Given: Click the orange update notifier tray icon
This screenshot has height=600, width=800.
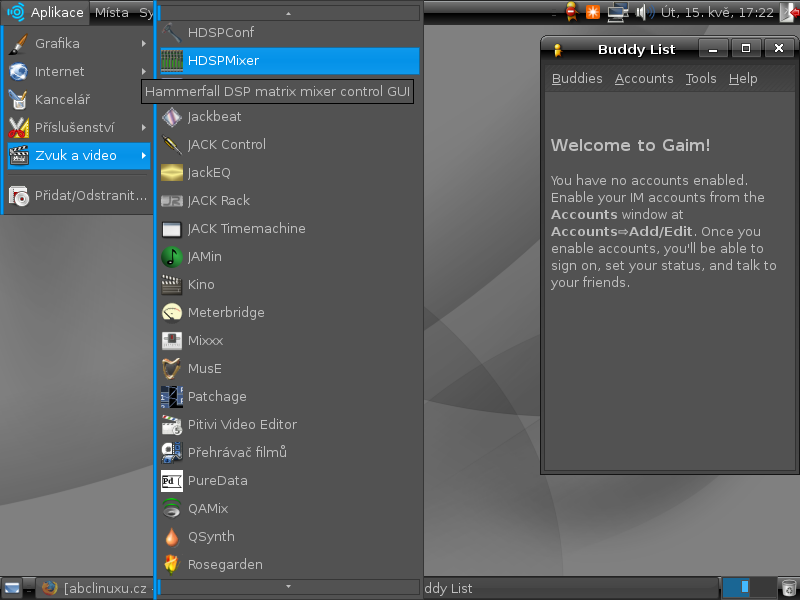Looking at the screenshot, I should point(593,12).
